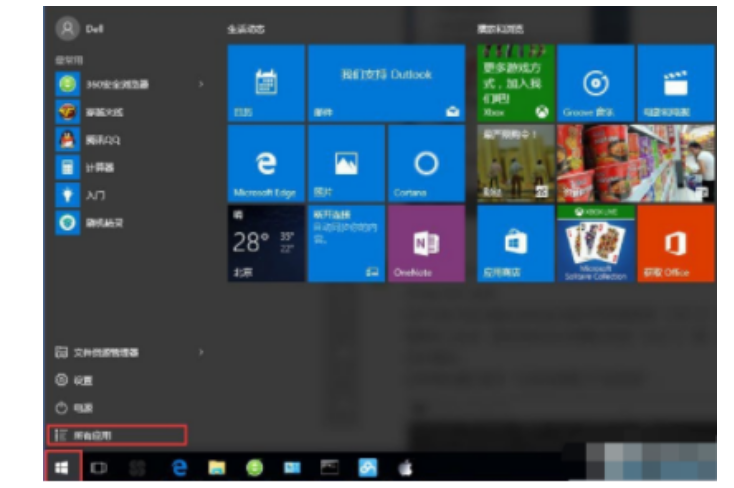Open the Calculator app in the list
This screenshot has width=734, height=488.
coord(130,167)
